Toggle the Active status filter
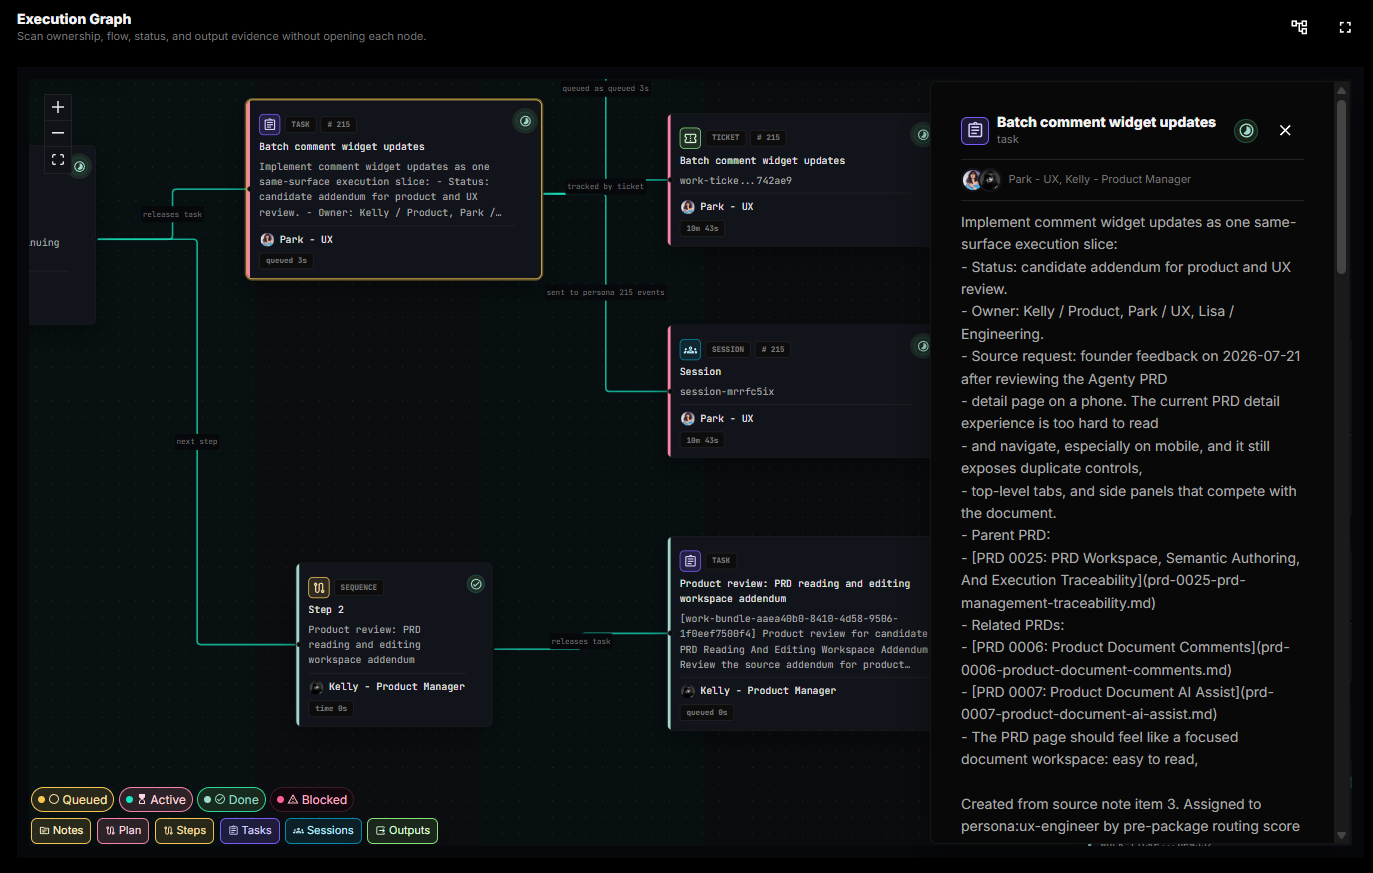 coord(156,800)
